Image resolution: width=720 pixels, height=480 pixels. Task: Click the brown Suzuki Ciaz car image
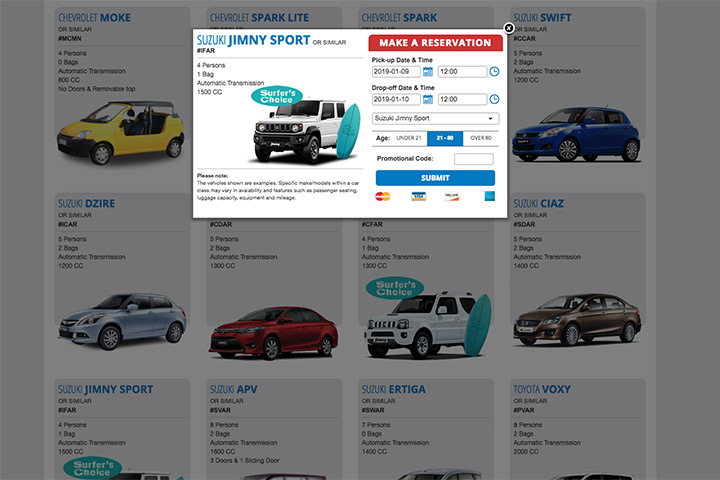coord(577,319)
